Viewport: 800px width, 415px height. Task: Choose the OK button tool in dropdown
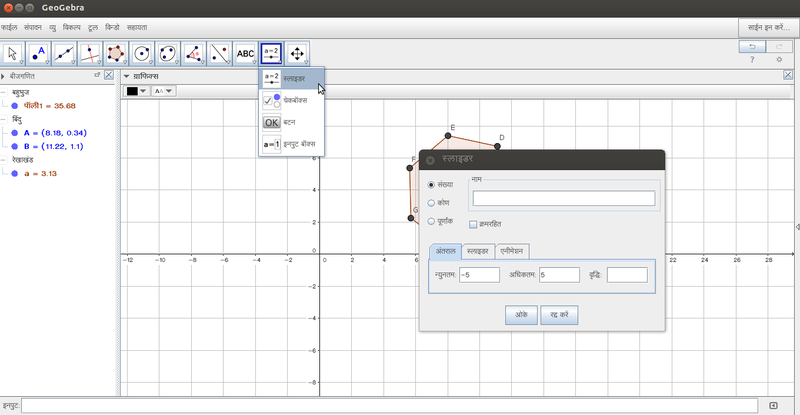pos(291,123)
